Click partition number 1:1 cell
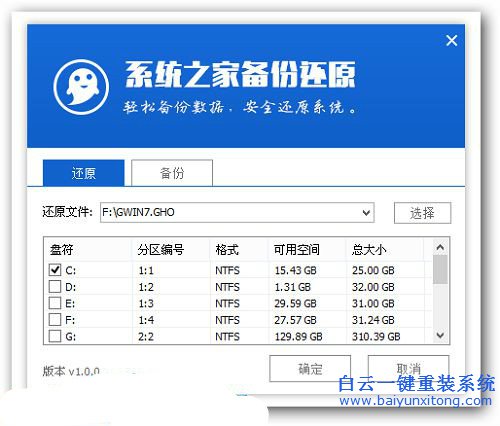This screenshot has width=500, height=426. coord(146,270)
